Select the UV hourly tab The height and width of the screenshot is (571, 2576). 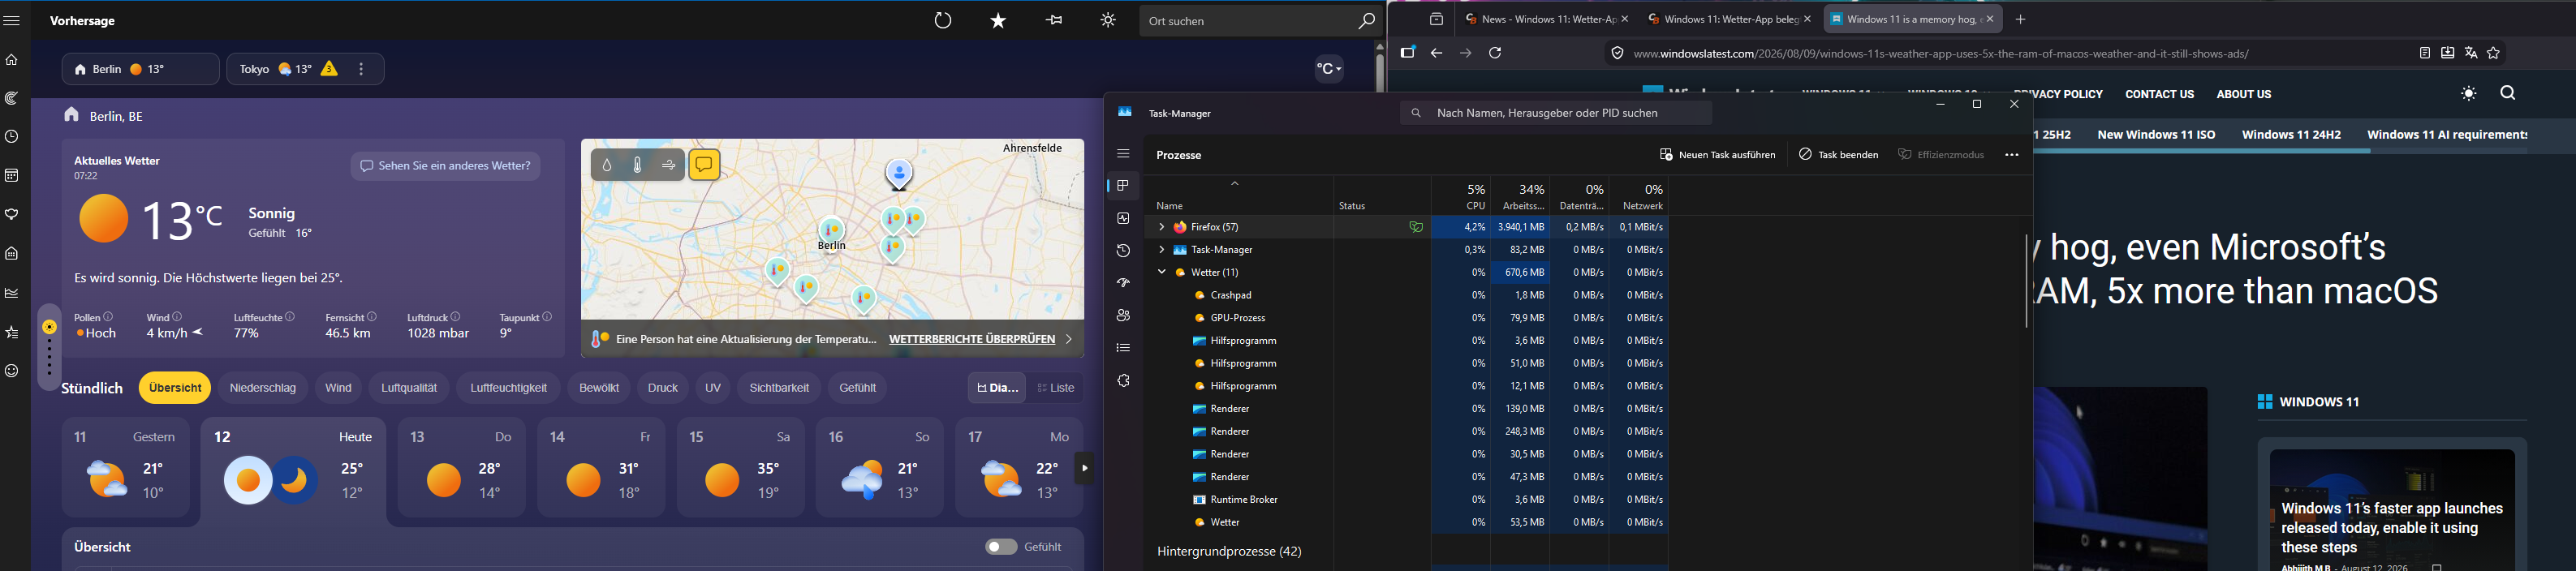[713, 388]
